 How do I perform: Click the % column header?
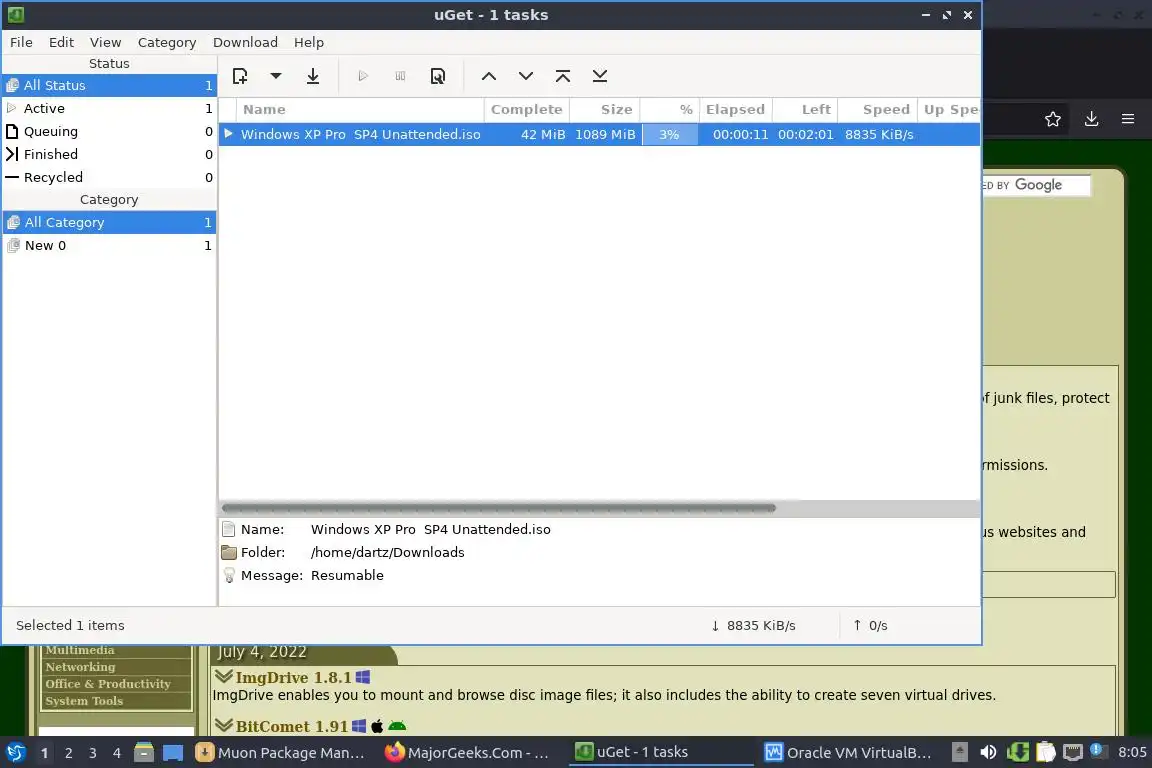click(x=669, y=110)
